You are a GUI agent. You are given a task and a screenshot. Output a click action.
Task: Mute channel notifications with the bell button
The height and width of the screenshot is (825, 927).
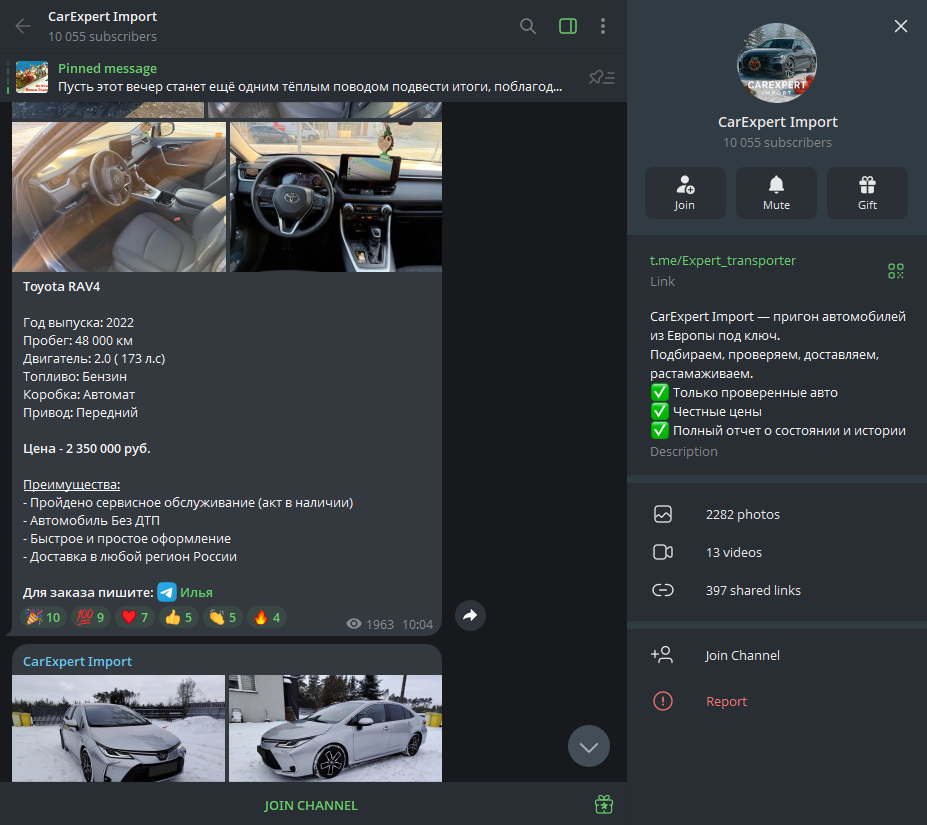776,193
